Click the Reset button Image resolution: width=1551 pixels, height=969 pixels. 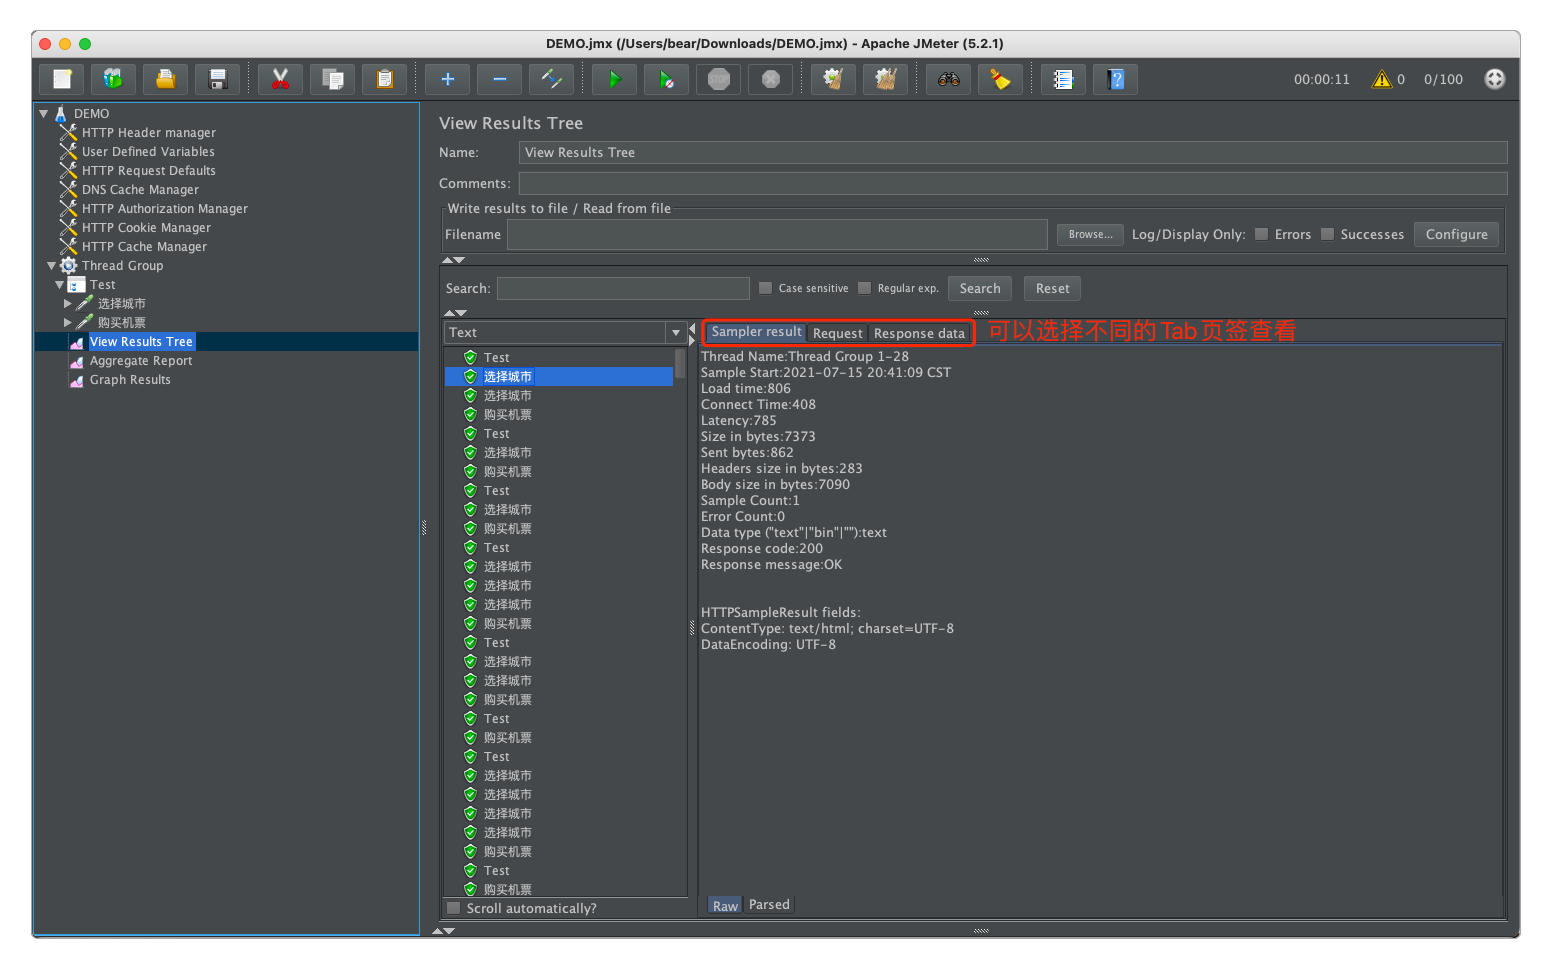coord(1052,288)
